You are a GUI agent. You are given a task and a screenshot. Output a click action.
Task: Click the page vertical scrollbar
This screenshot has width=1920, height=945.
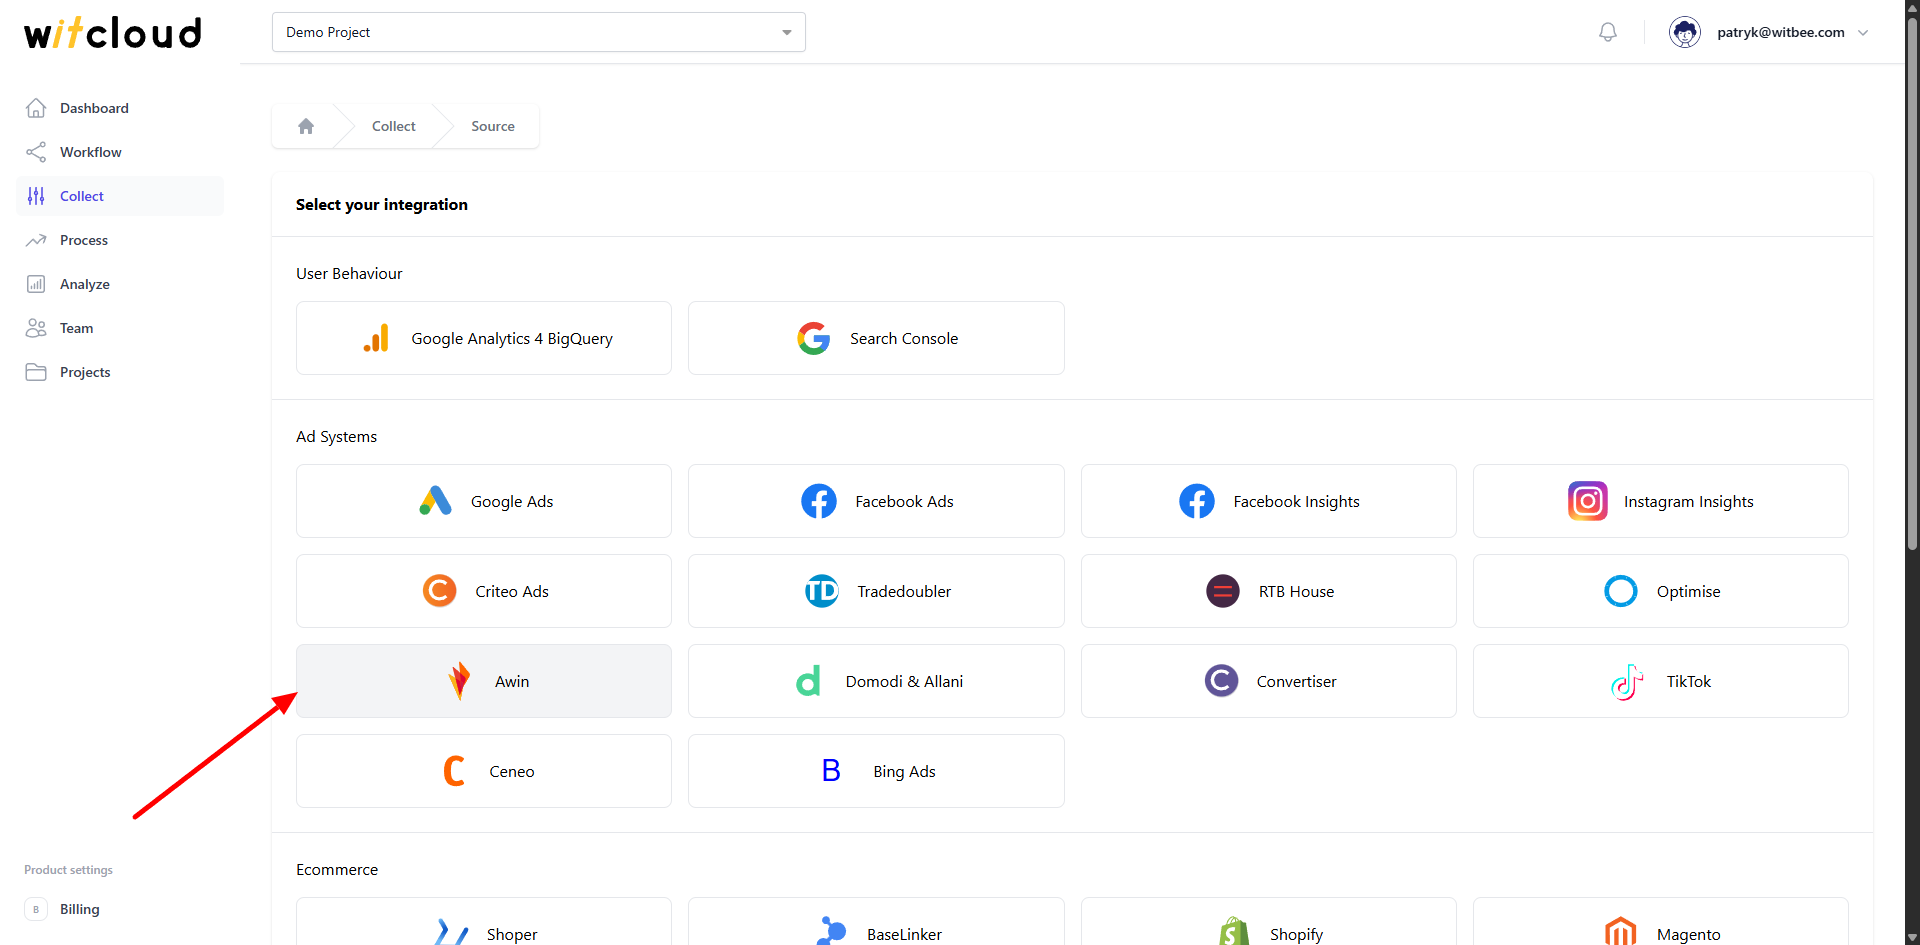coord(1912,285)
